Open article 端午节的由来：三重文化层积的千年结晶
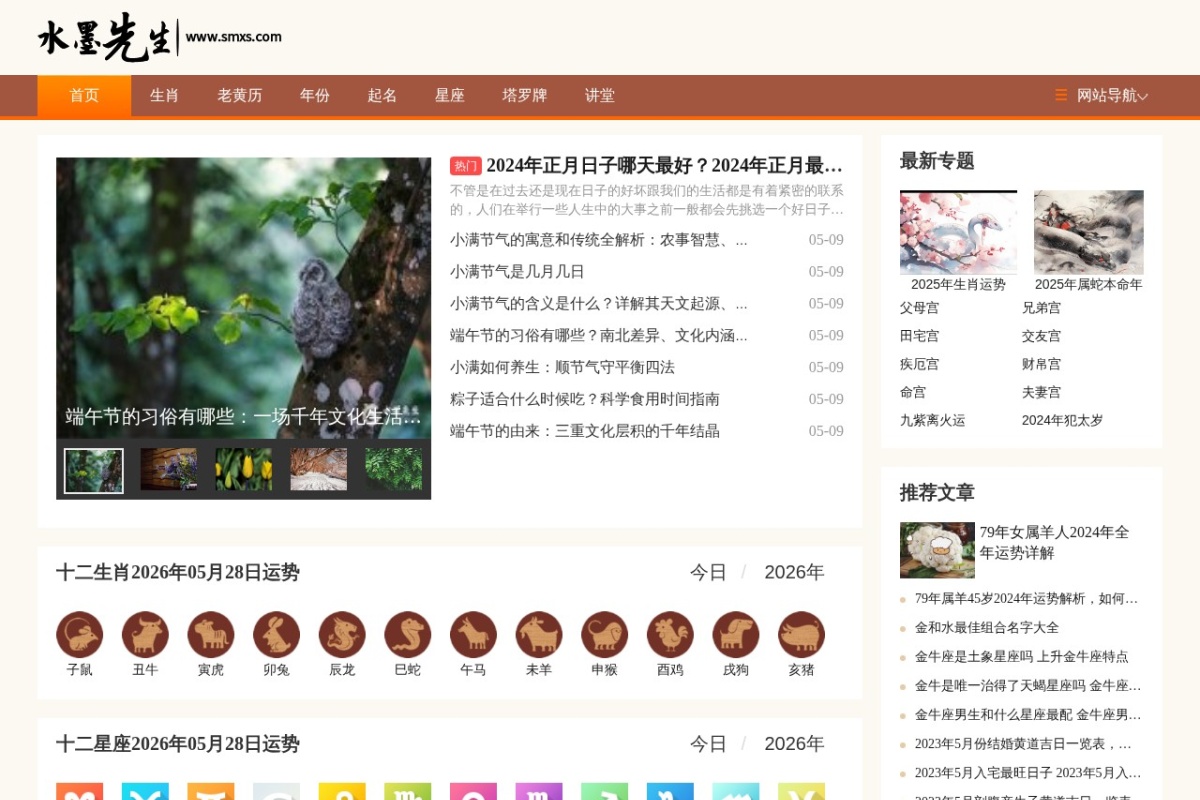The image size is (1200, 800). point(585,431)
